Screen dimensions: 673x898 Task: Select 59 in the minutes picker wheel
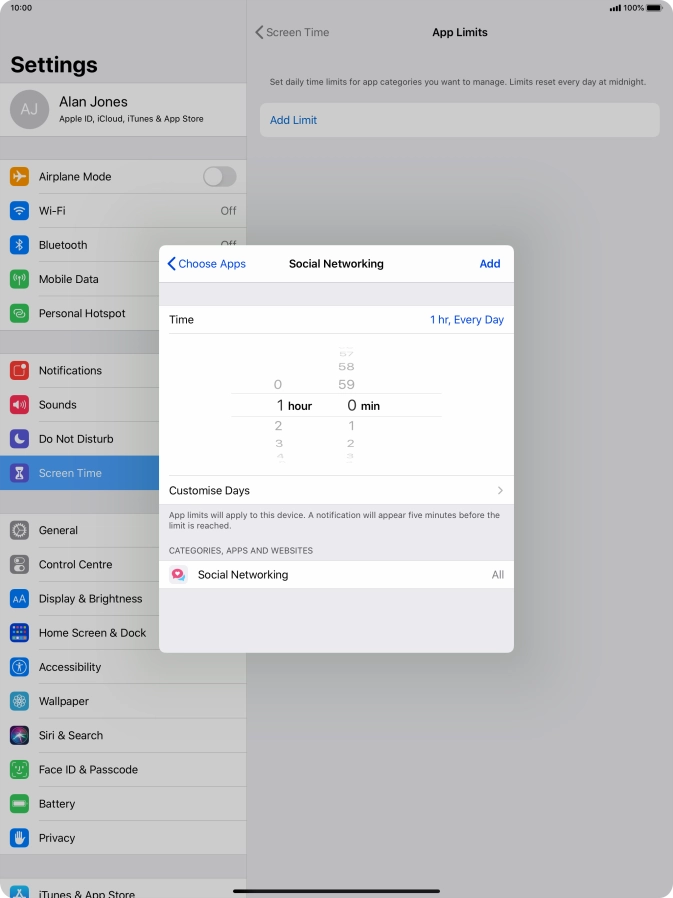pyautogui.click(x=346, y=385)
